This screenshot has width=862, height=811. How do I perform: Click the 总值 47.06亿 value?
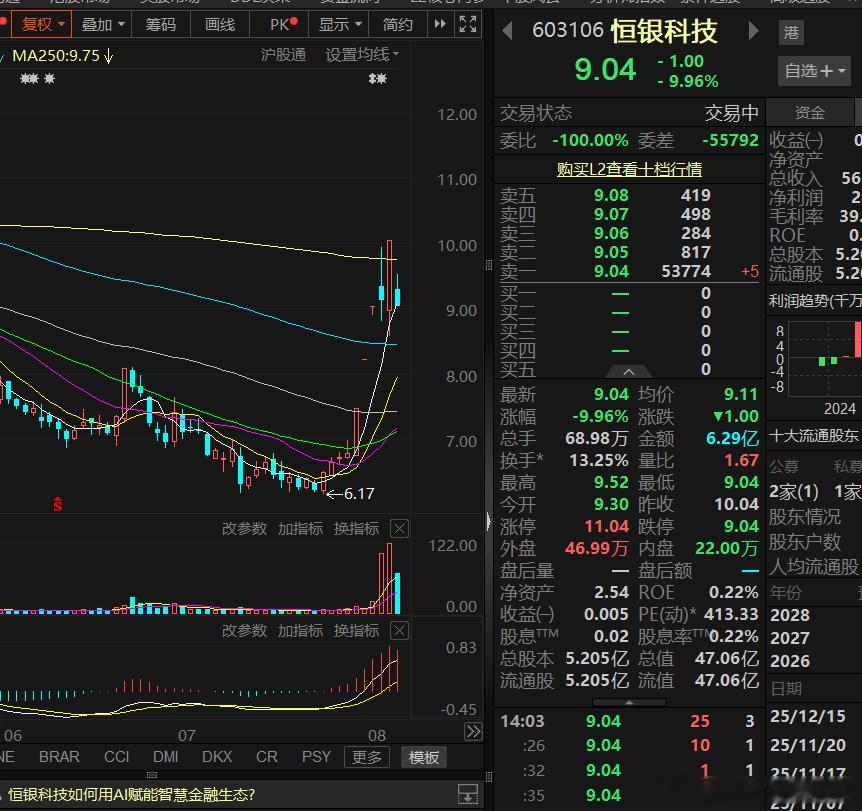click(726, 658)
